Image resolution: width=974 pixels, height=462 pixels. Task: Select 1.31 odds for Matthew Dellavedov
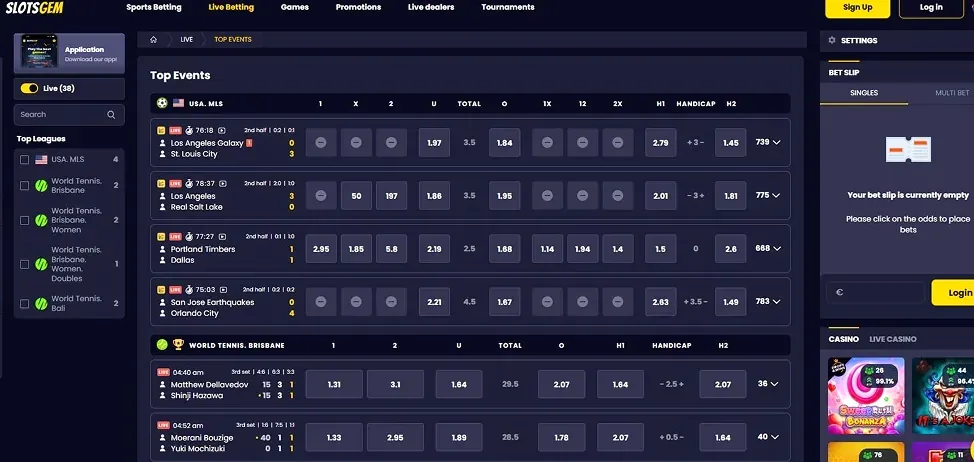334,384
